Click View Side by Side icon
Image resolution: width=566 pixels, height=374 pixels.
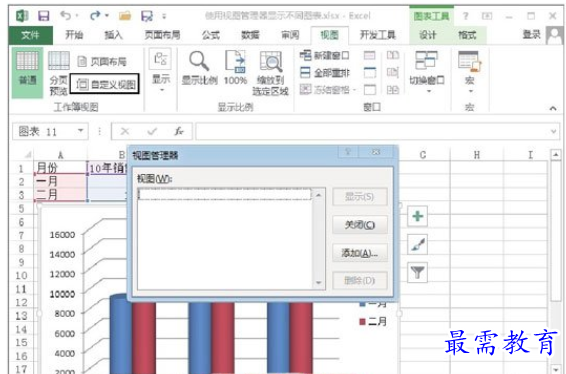pos(393,56)
